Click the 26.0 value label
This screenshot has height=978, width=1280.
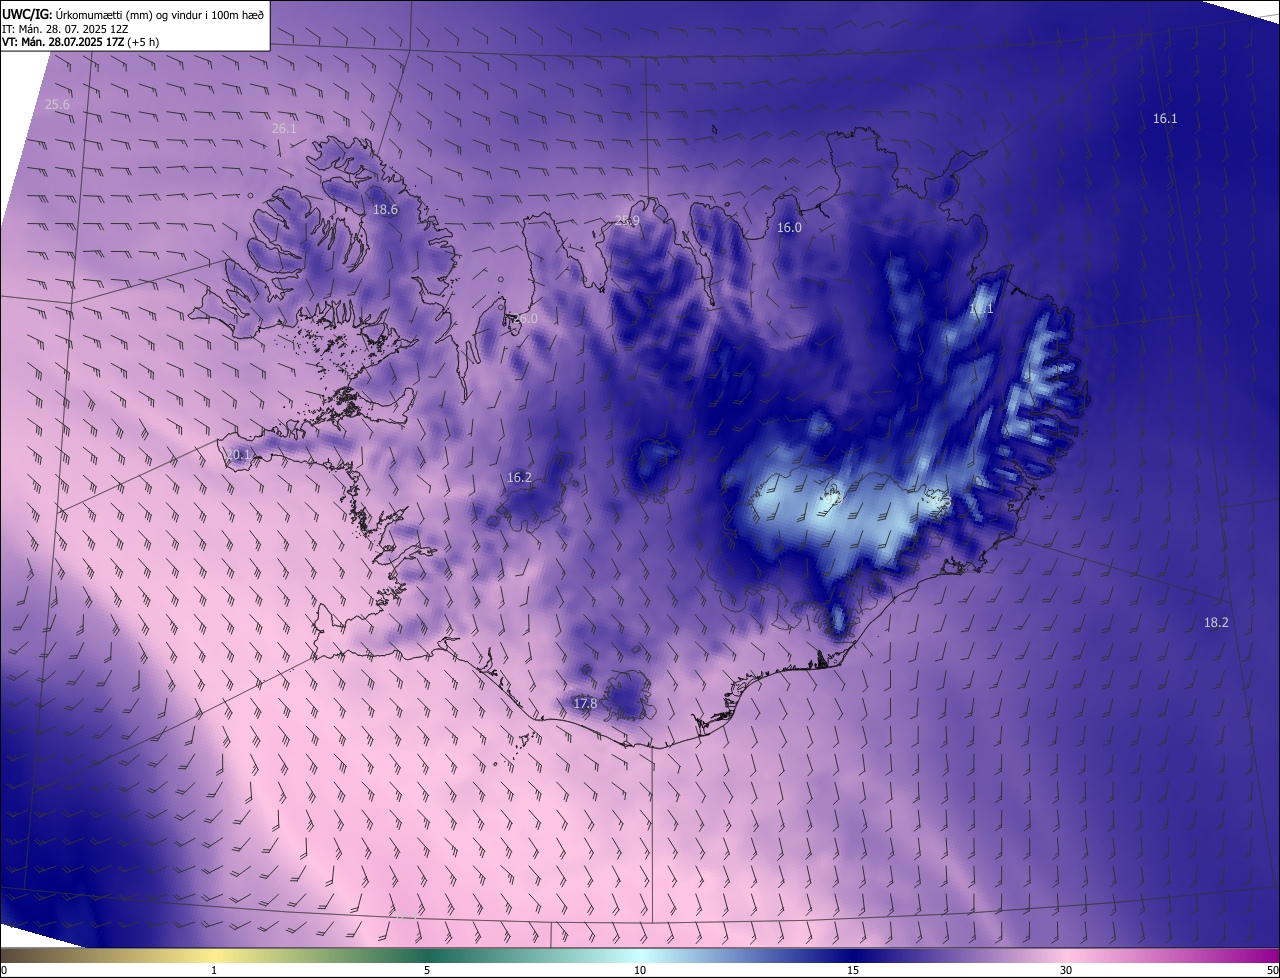525,319
